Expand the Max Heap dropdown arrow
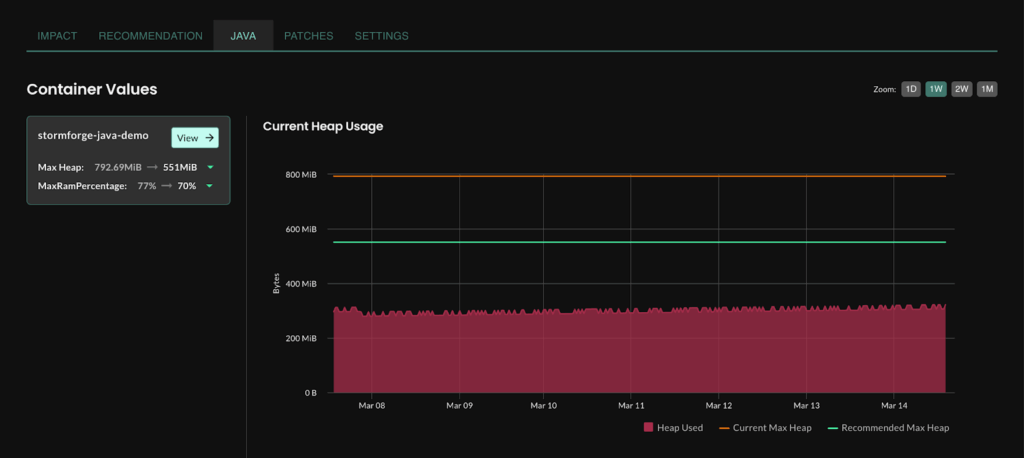This screenshot has width=1024, height=458. point(211,167)
